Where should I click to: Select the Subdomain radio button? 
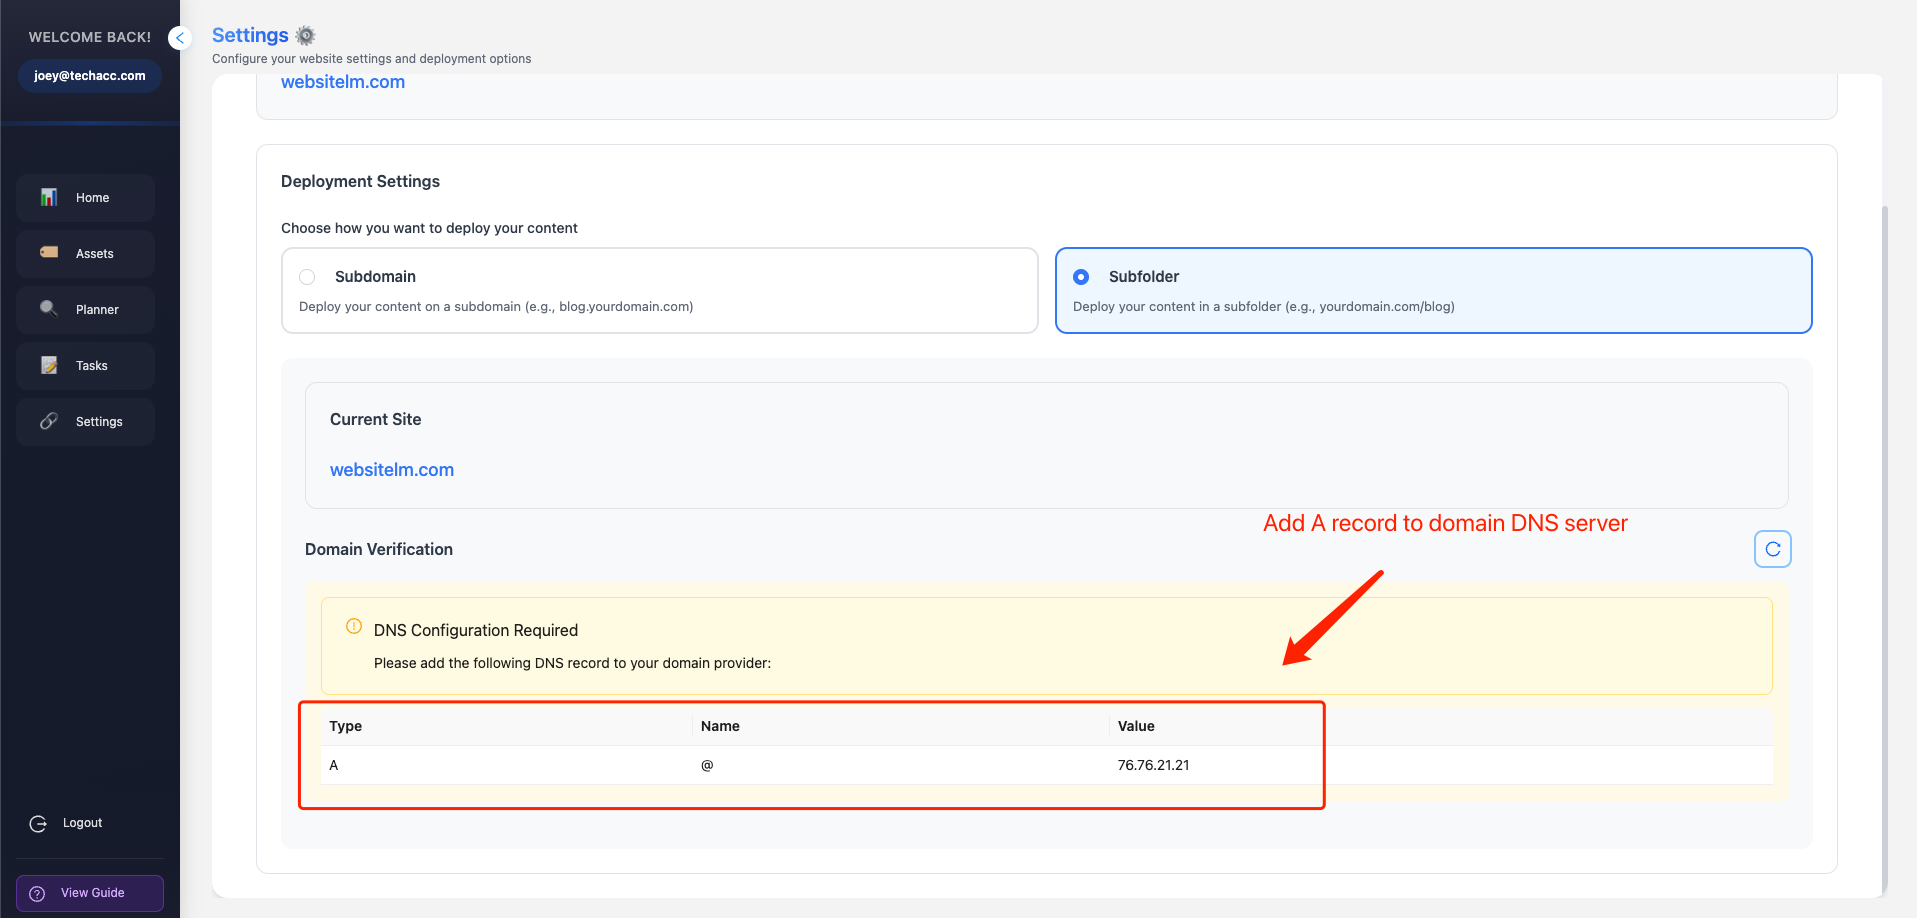point(307,277)
